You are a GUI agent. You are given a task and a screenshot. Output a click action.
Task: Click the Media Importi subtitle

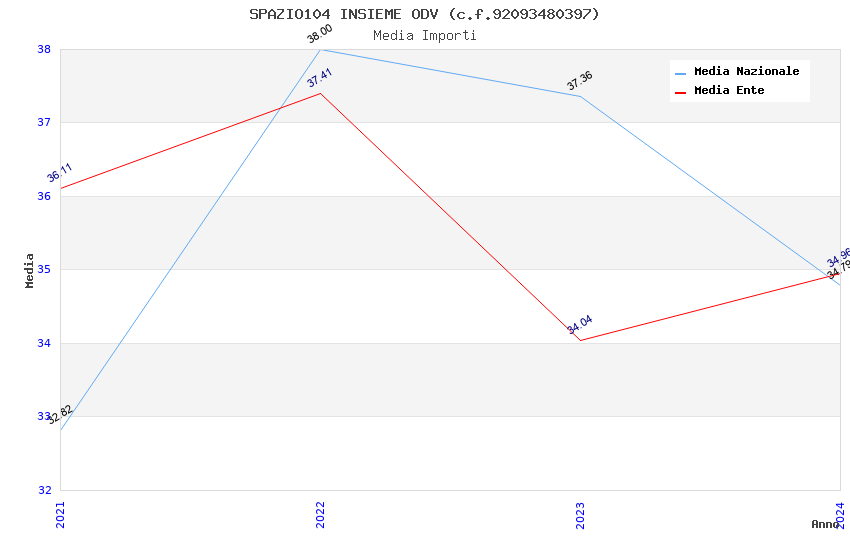click(425, 36)
